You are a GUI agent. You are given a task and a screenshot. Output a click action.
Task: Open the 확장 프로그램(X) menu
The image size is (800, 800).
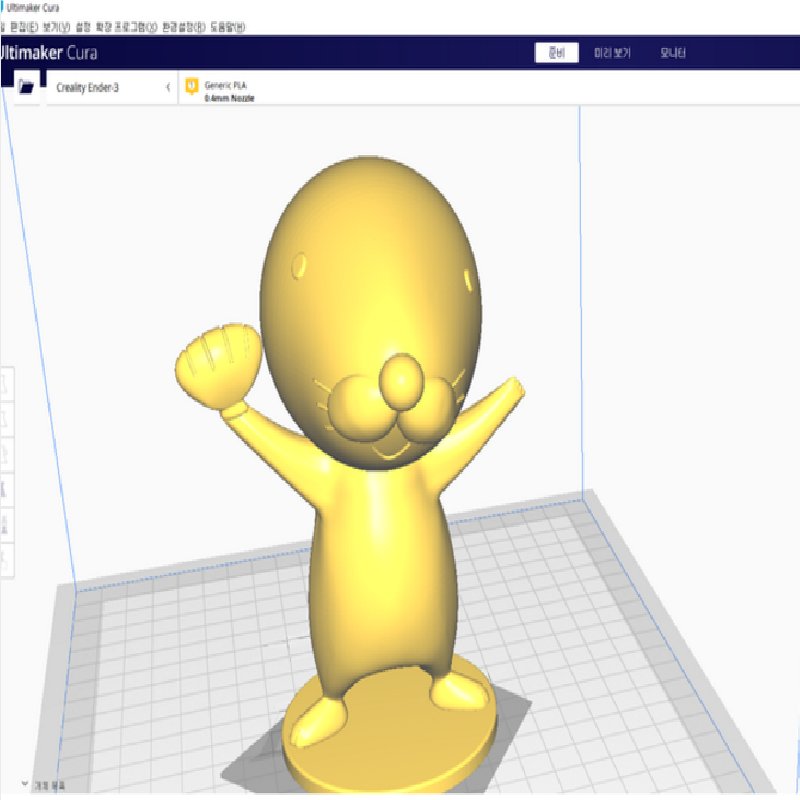(x=127, y=27)
